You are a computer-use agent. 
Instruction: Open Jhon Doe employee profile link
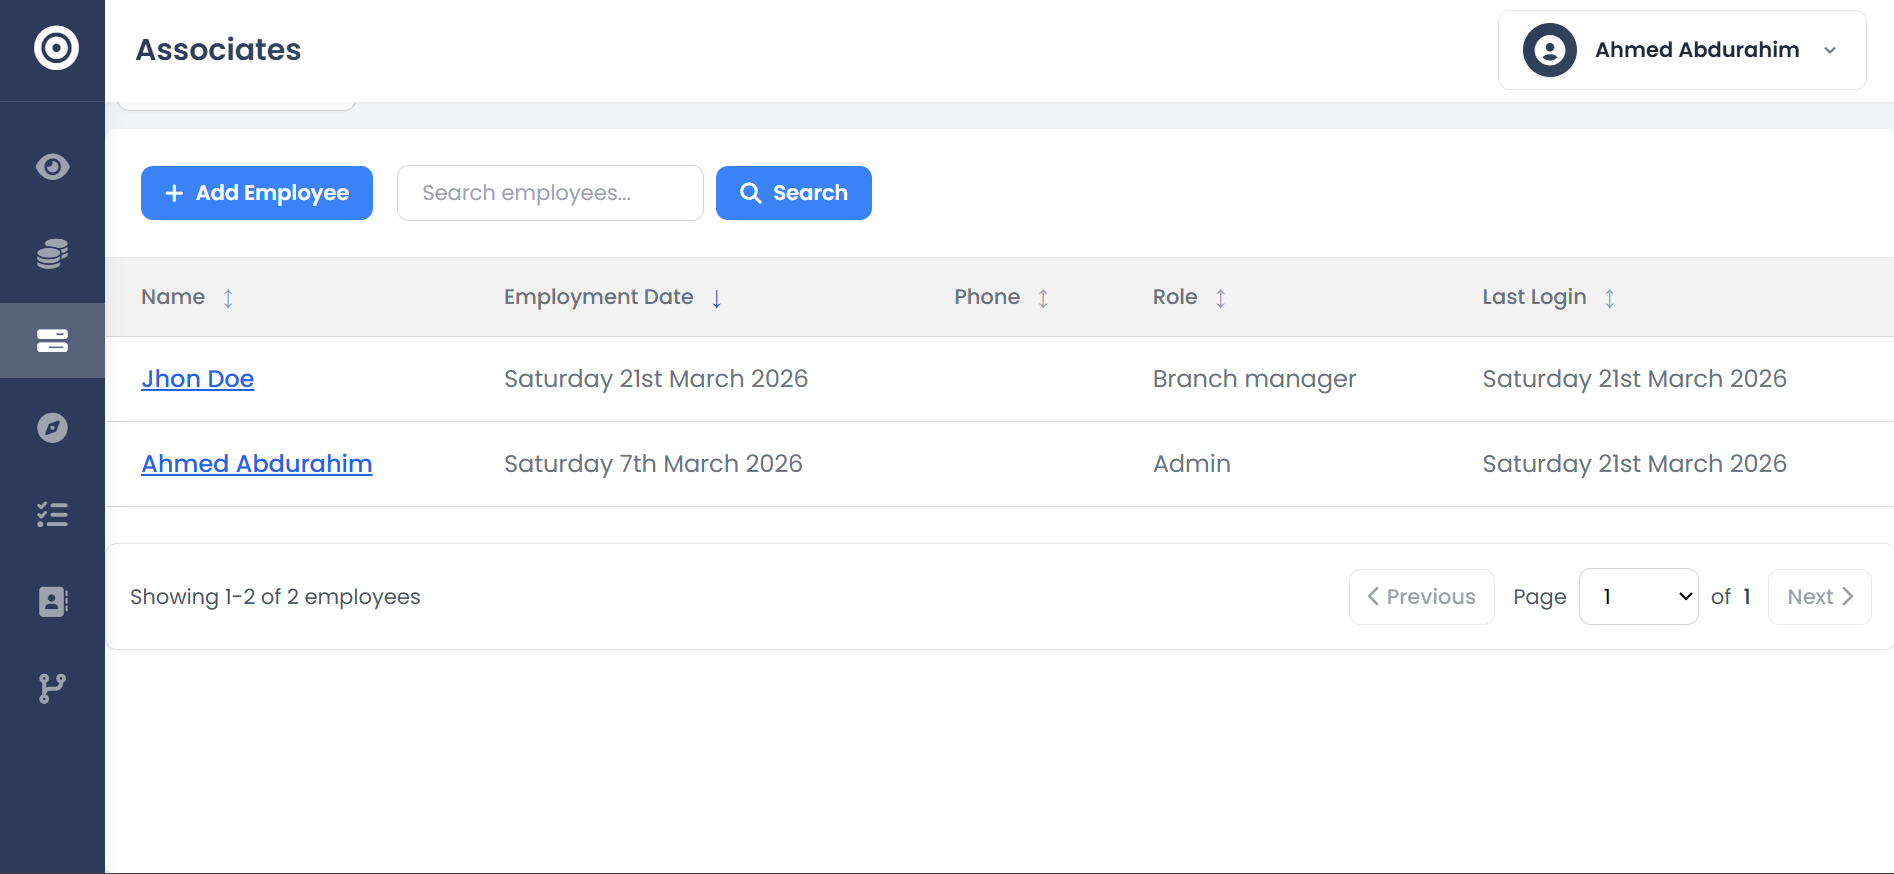point(198,379)
